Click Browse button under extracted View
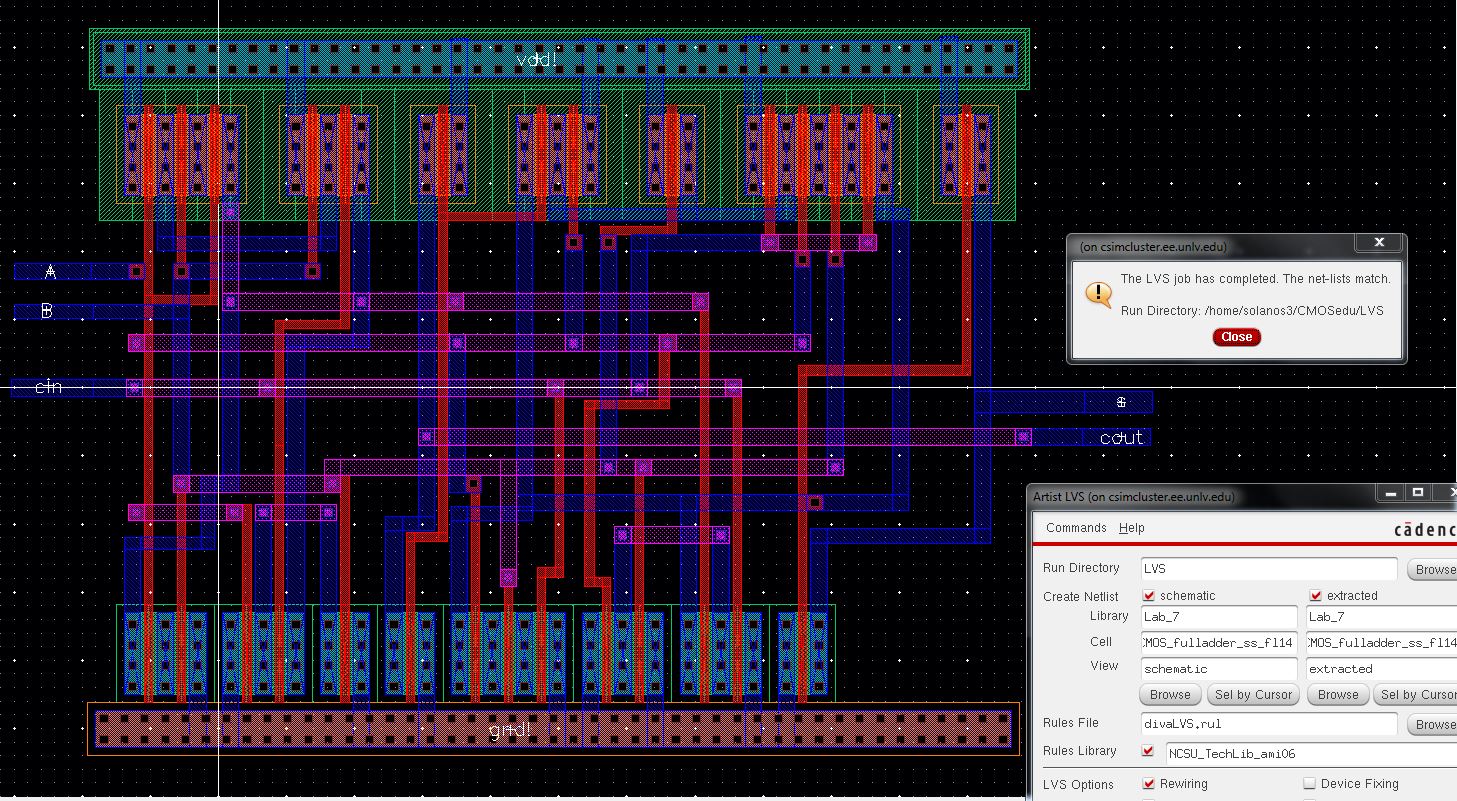This screenshot has height=801, width=1457. (1338, 695)
